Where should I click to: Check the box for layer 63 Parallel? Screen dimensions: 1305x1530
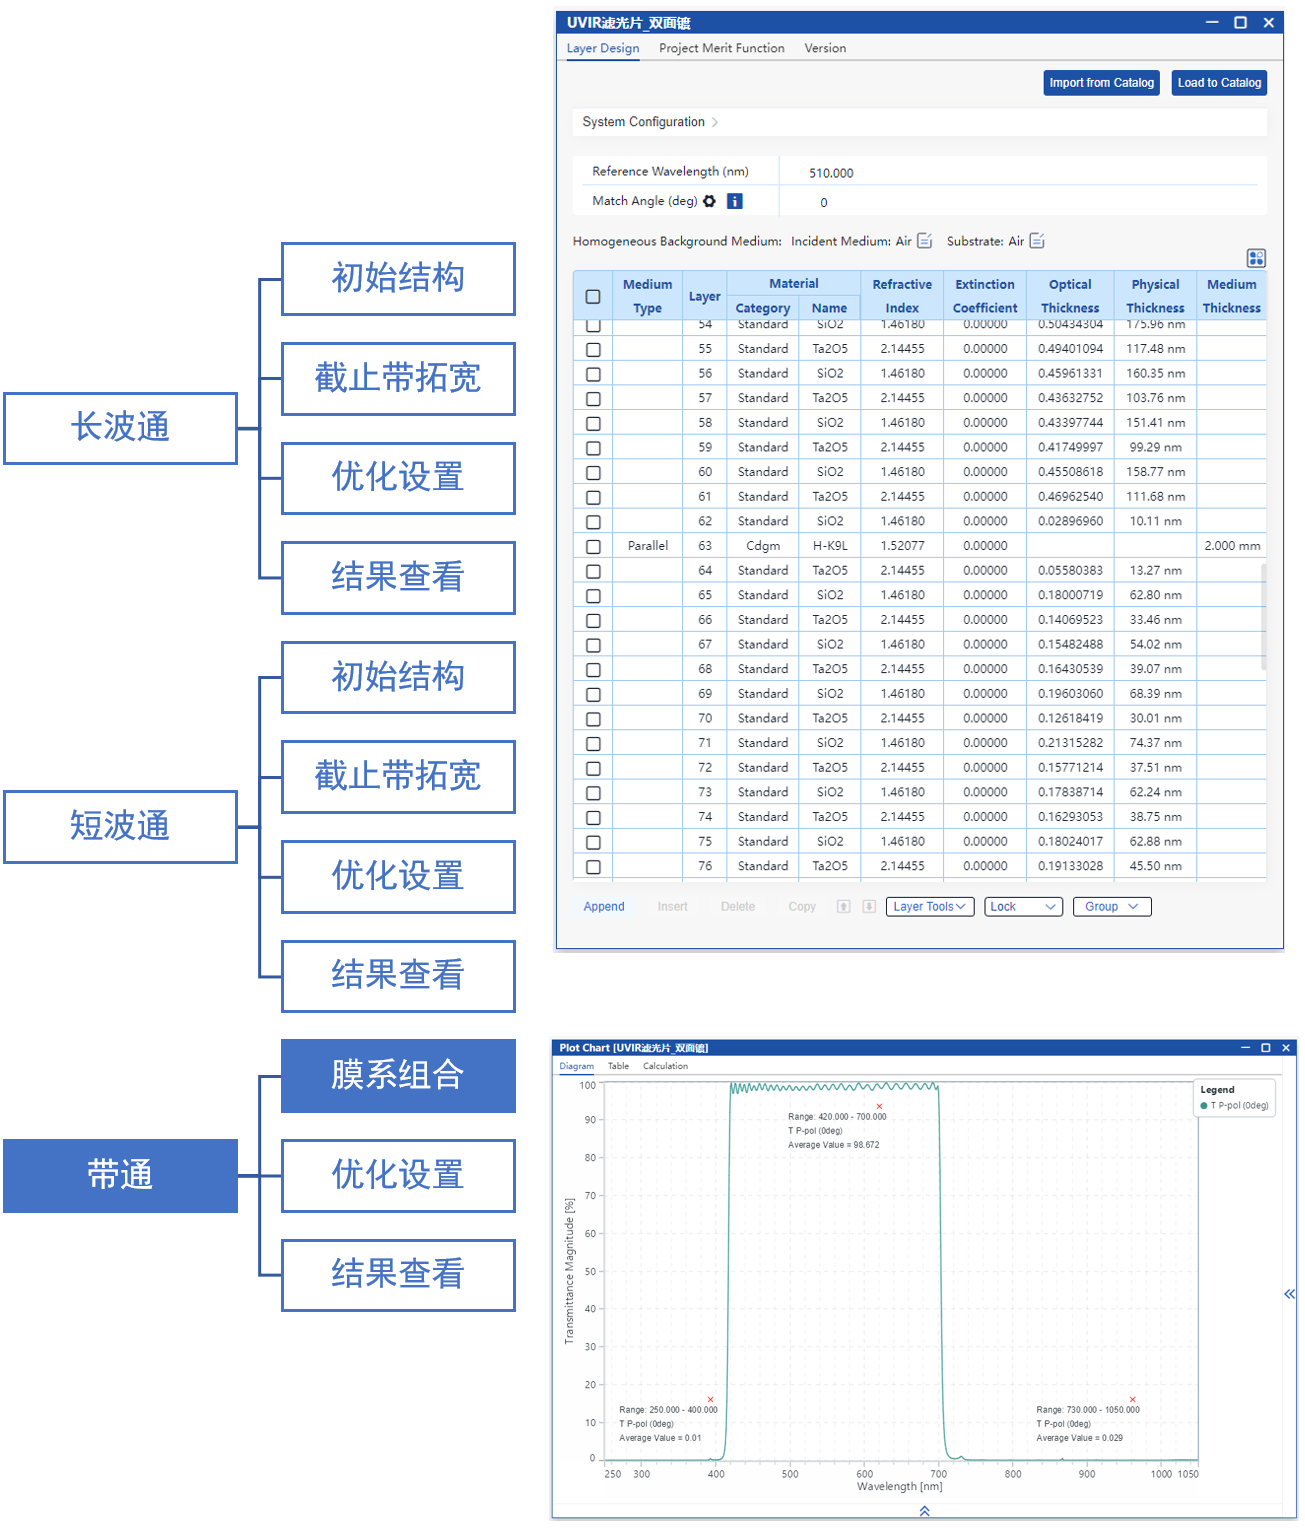click(593, 547)
